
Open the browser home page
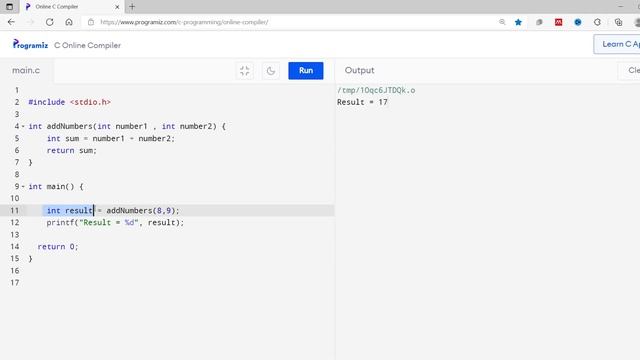coord(69,22)
